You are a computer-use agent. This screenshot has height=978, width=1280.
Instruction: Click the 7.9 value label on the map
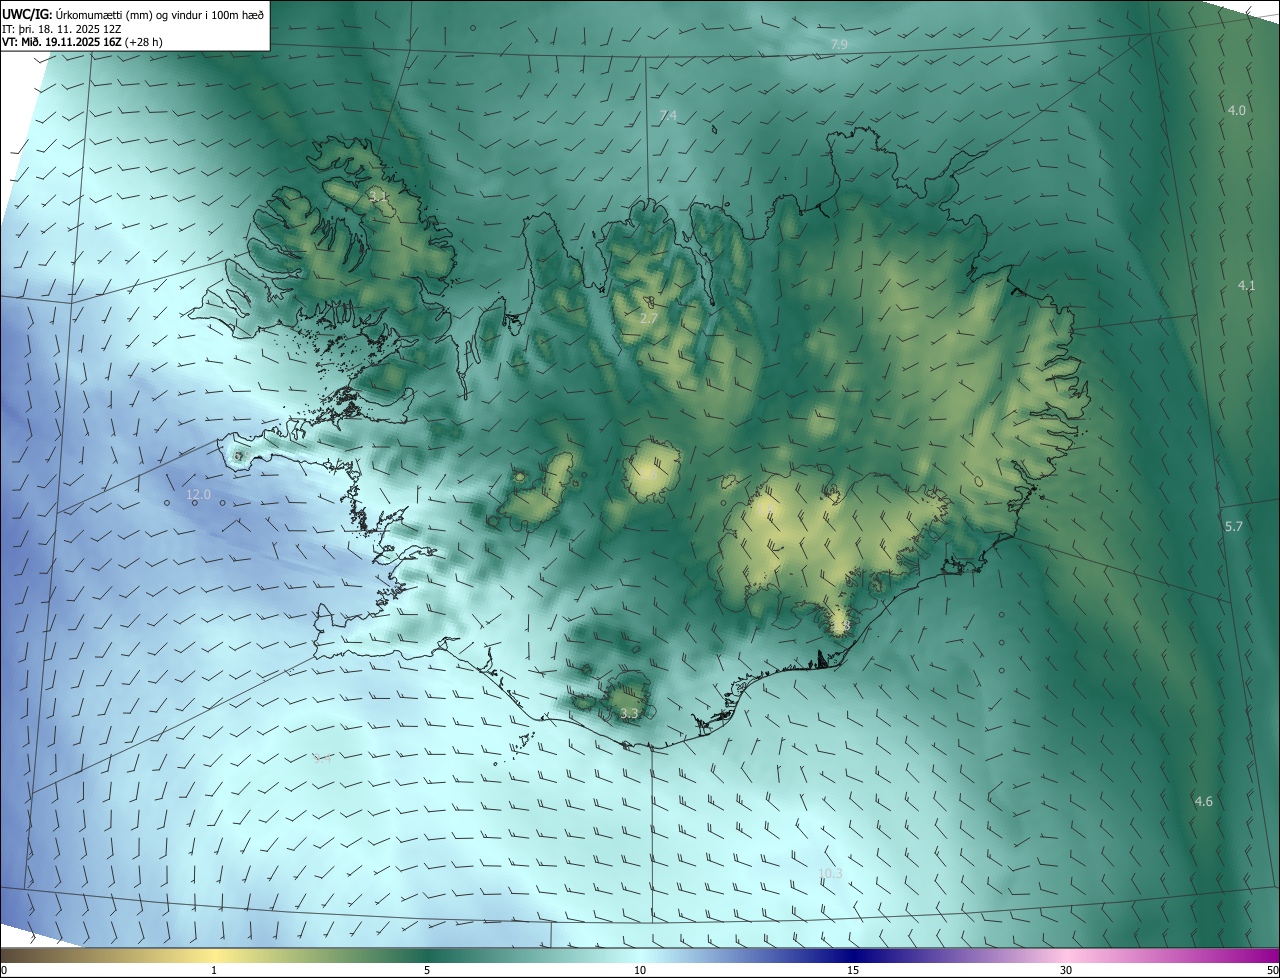[x=839, y=45]
